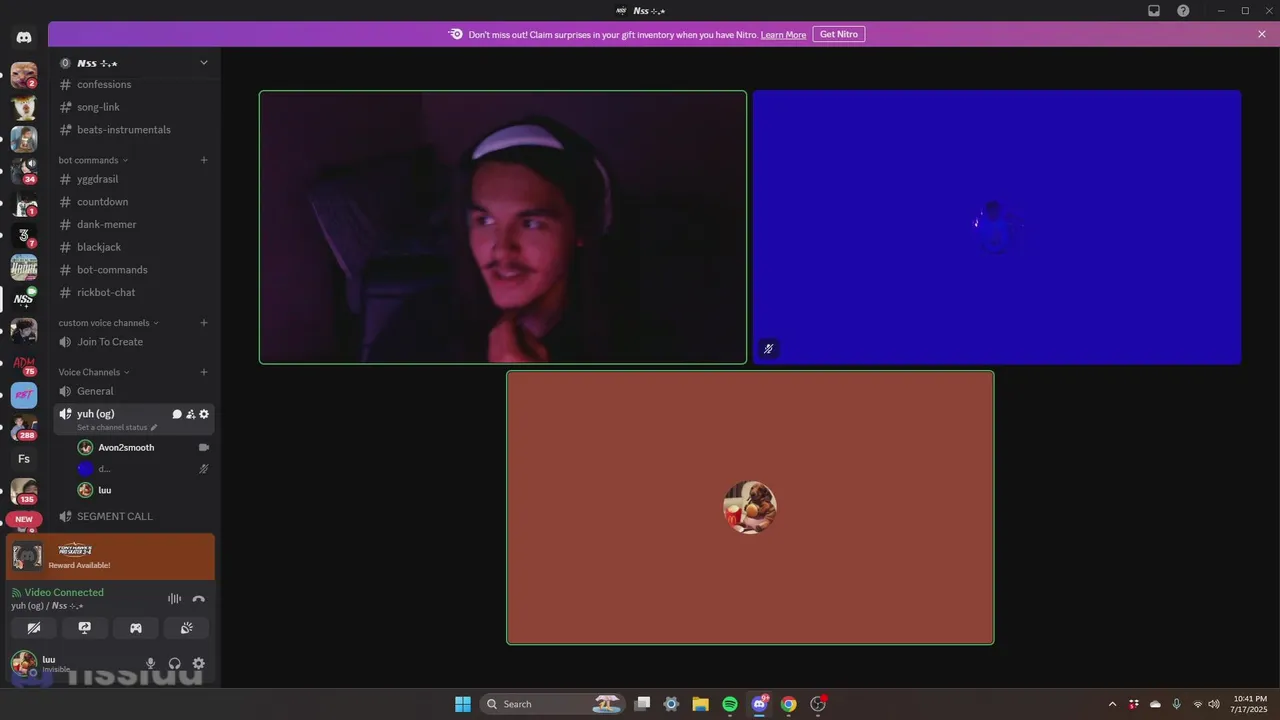Dismiss the Nitro promo banner
The width and height of the screenshot is (1280, 720).
[x=1262, y=34]
